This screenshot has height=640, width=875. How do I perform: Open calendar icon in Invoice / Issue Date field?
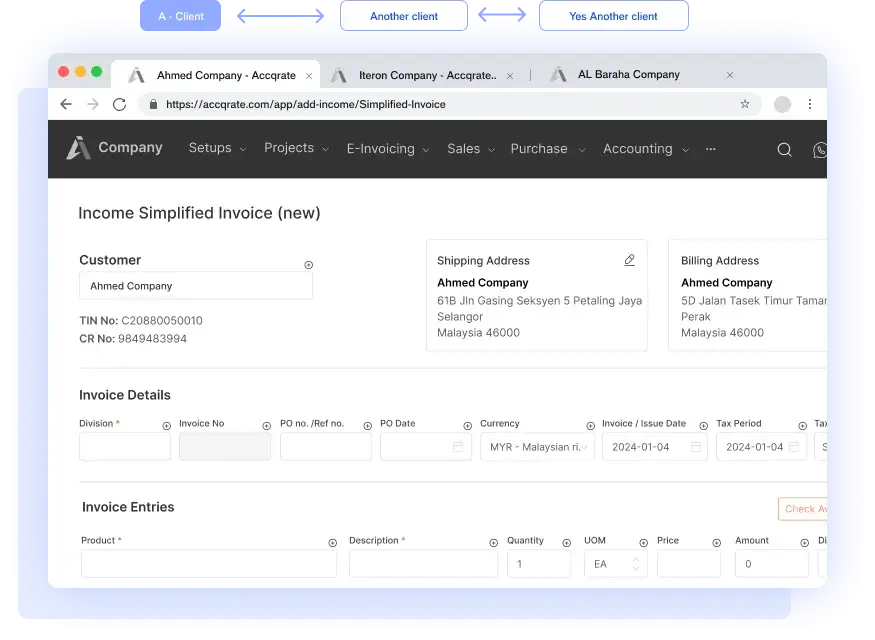tap(696, 447)
